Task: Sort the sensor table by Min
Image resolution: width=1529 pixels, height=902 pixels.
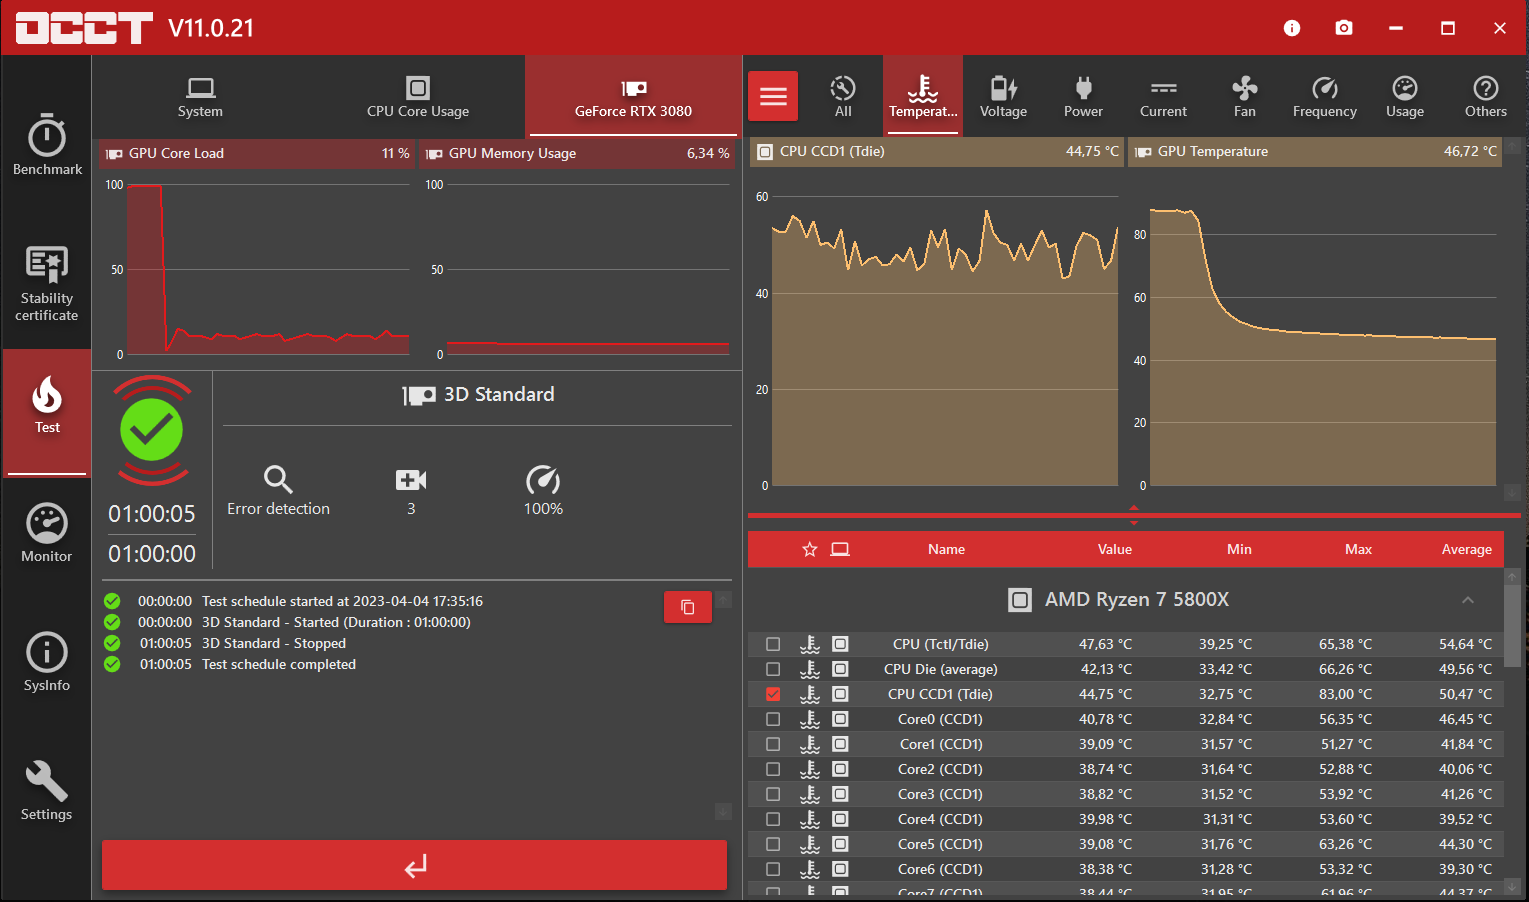Action: point(1239,549)
